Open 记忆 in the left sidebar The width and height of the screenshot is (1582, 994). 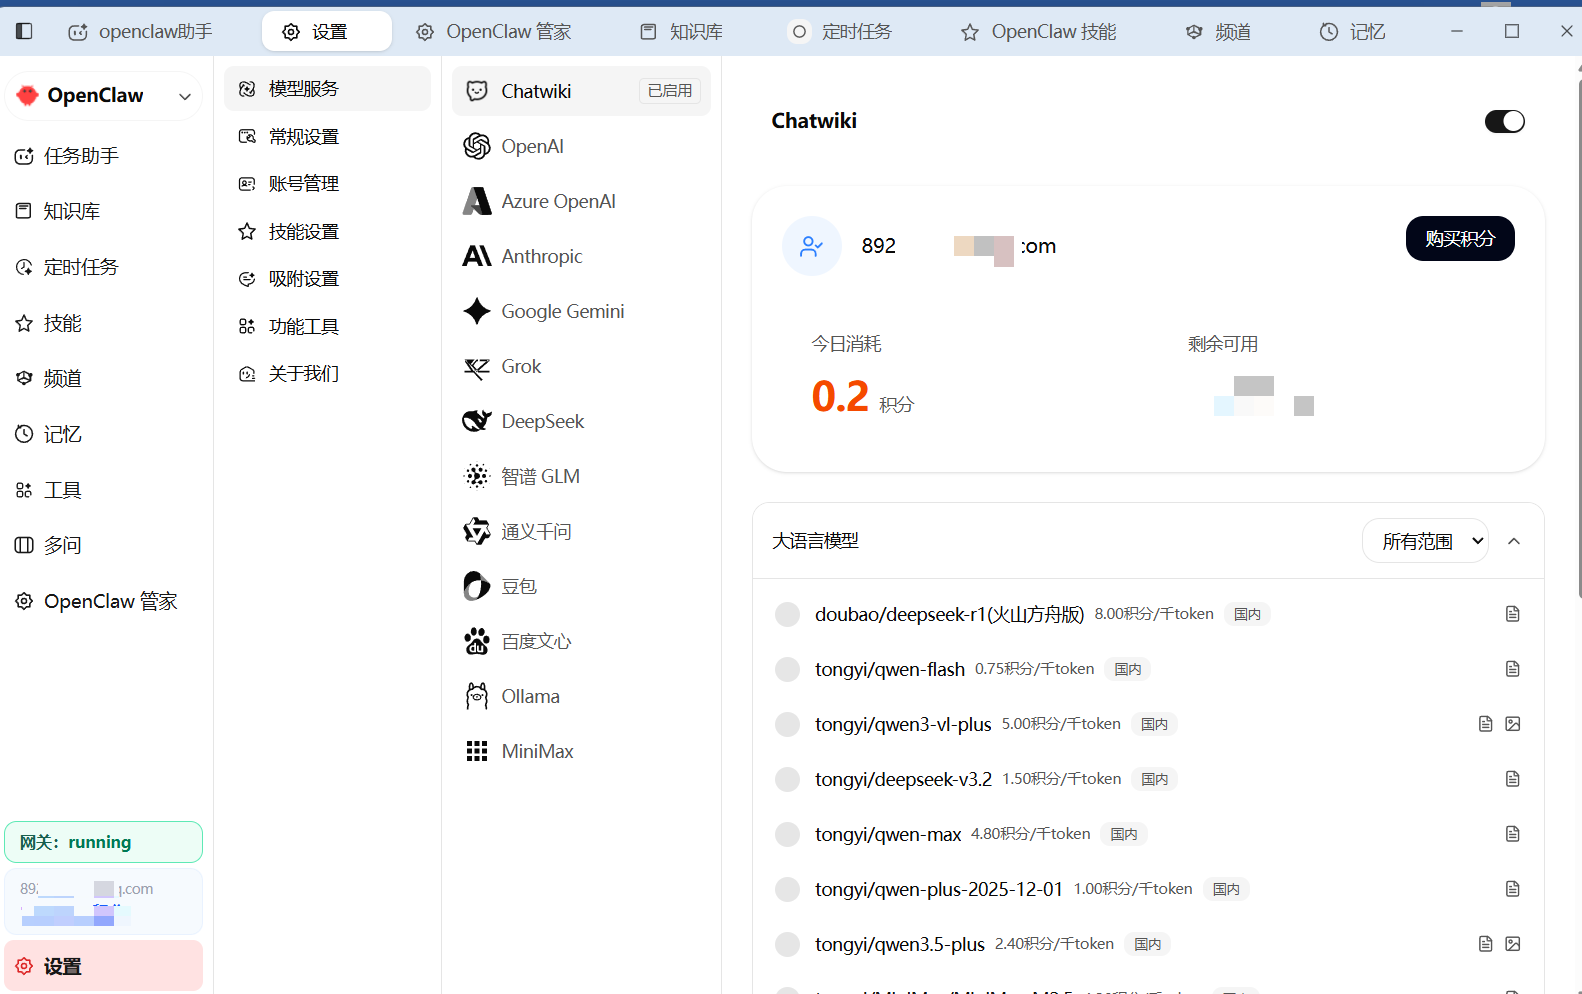tap(104, 434)
